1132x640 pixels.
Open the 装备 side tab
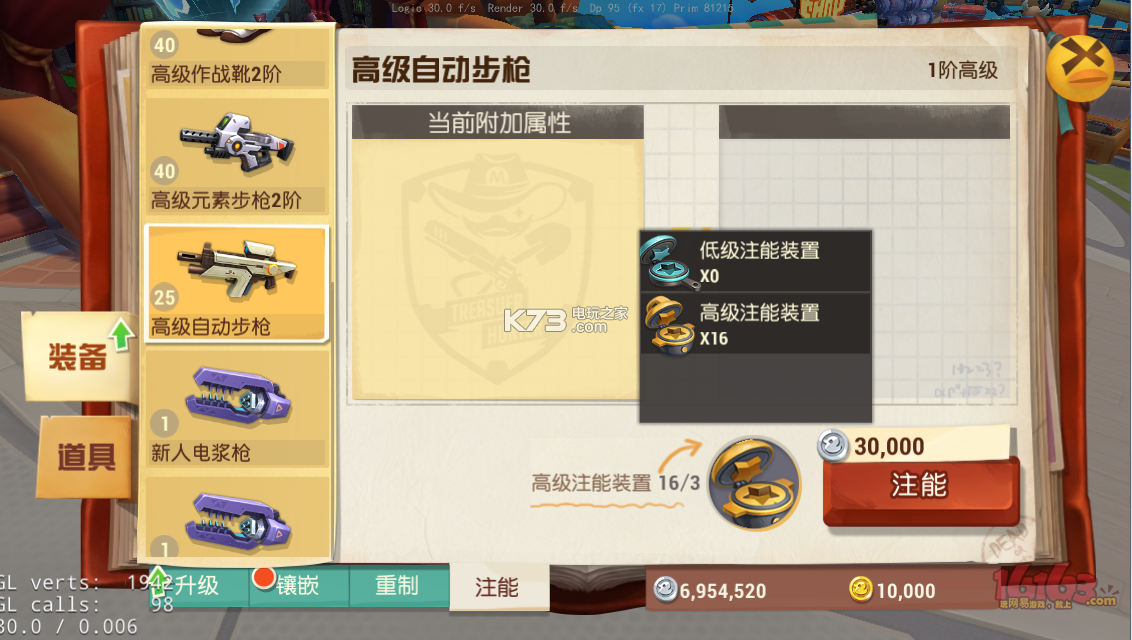pyautogui.click(x=78, y=356)
